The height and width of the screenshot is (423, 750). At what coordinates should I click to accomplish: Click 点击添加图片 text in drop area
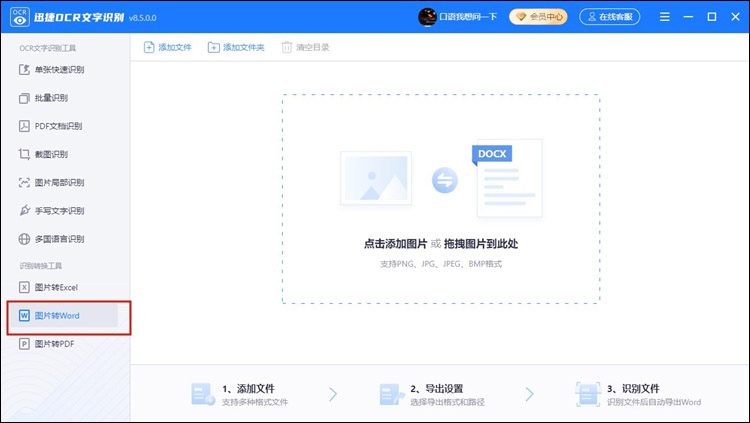point(395,244)
